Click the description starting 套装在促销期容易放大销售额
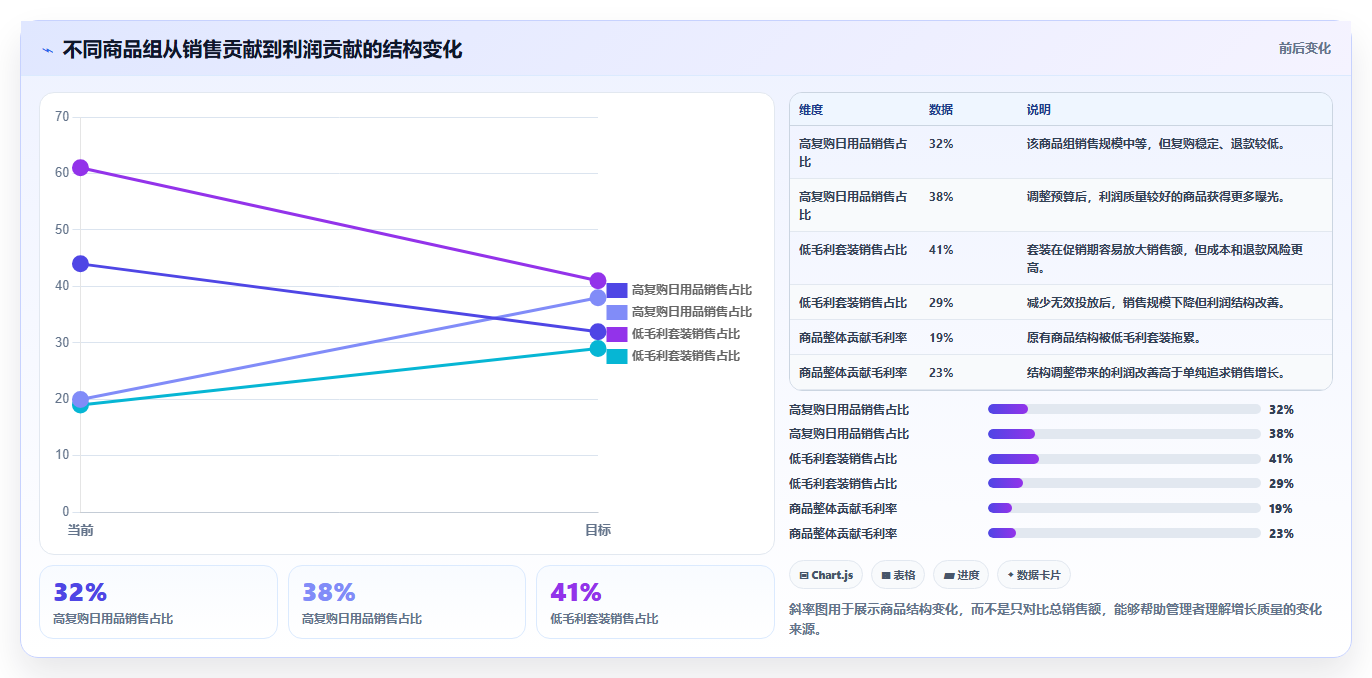The image size is (1372, 678). [x=1165, y=258]
